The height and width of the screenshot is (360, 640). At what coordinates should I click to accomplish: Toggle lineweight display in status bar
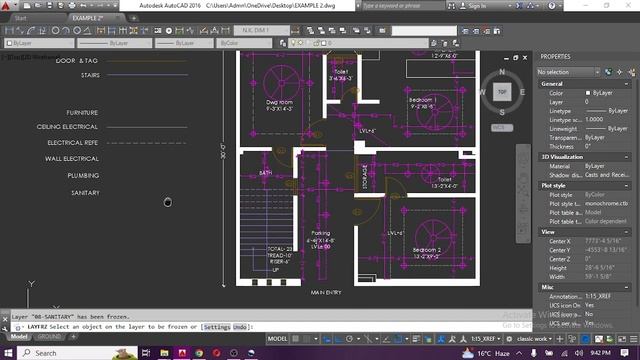click(416, 339)
